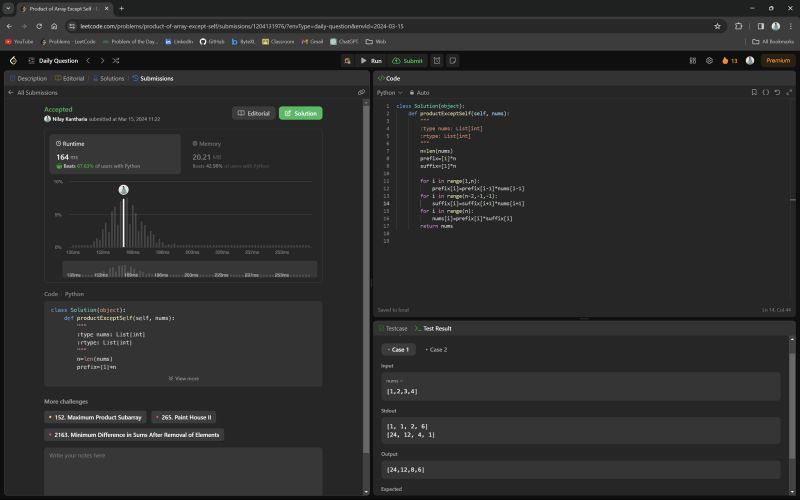
Task: Expand editor to fullscreen icon
Action: [789, 92]
